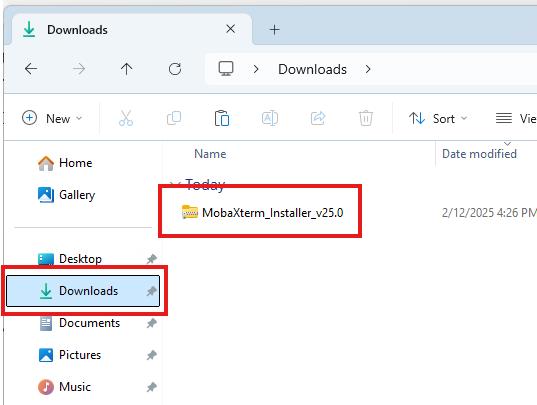Expand chevron after the This PC icon
The width and height of the screenshot is (537, 405).
tap(256, 69)
